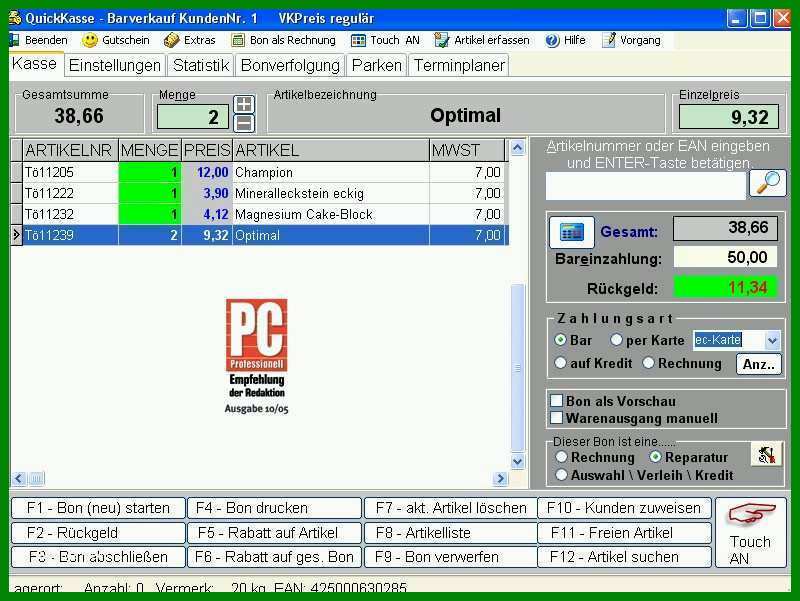Click table scroll down arrow

(x=517, y=462)
